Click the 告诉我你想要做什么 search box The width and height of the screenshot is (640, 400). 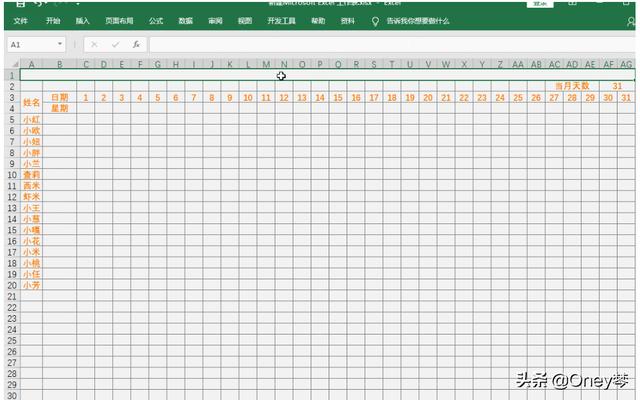pyautogui.click(x=418, y=20)
